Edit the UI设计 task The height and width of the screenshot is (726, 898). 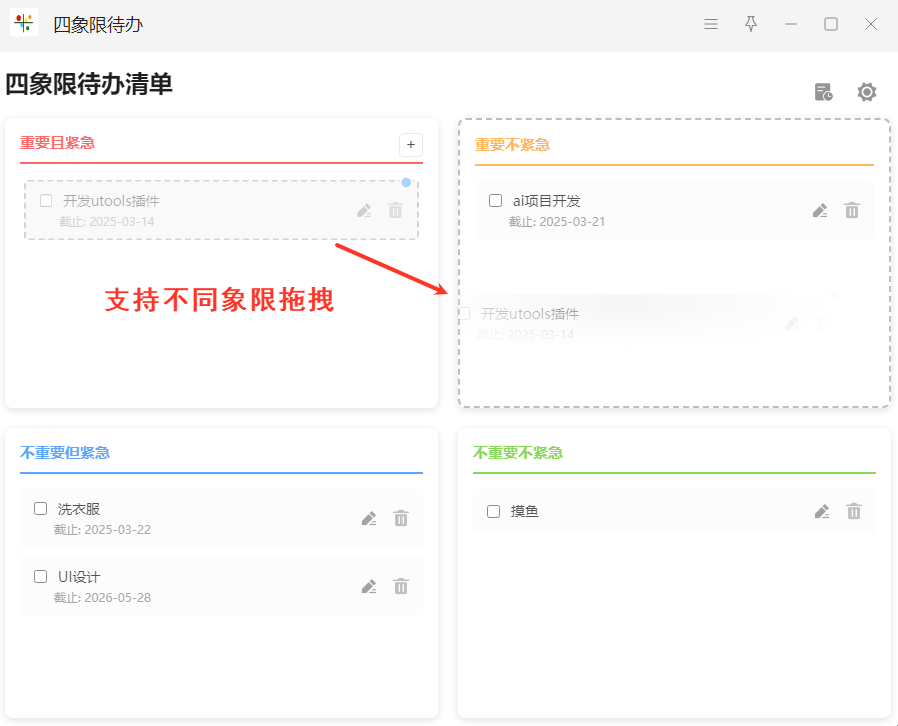pyautogui.click(x=369, y=586)
